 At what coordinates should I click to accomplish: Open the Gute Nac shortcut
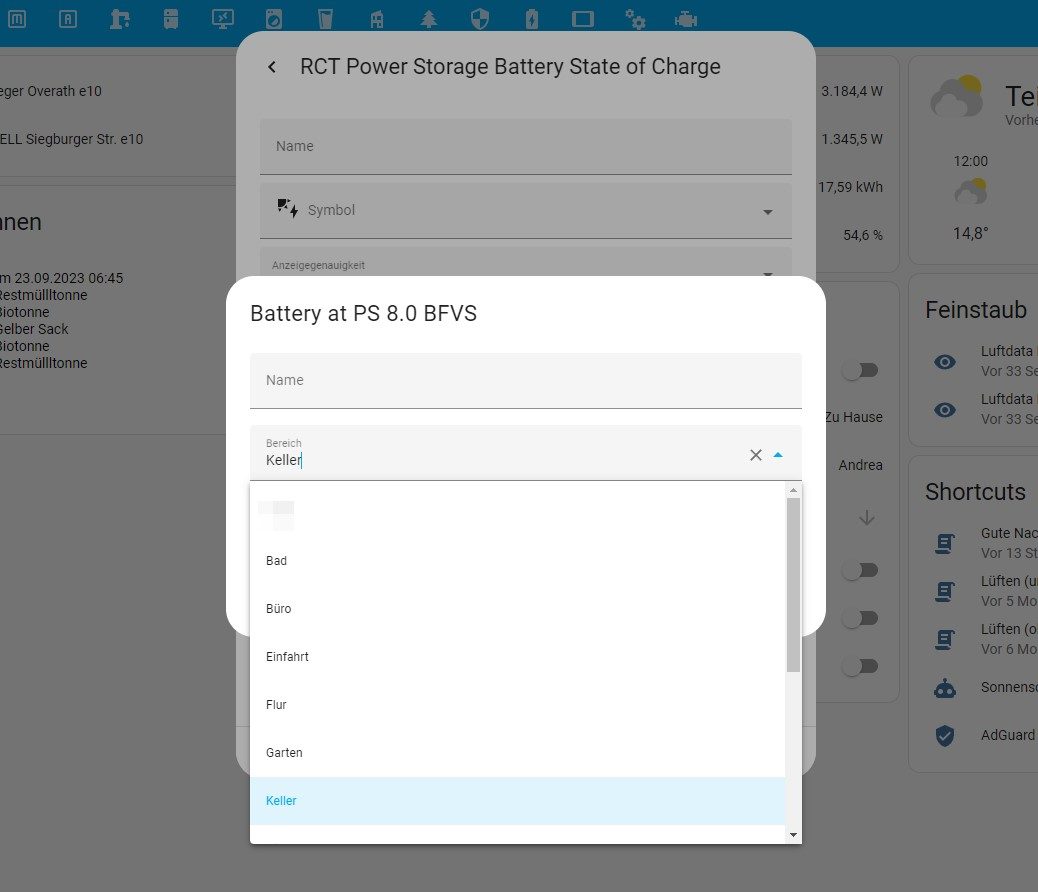click(x=1008, y=533)
